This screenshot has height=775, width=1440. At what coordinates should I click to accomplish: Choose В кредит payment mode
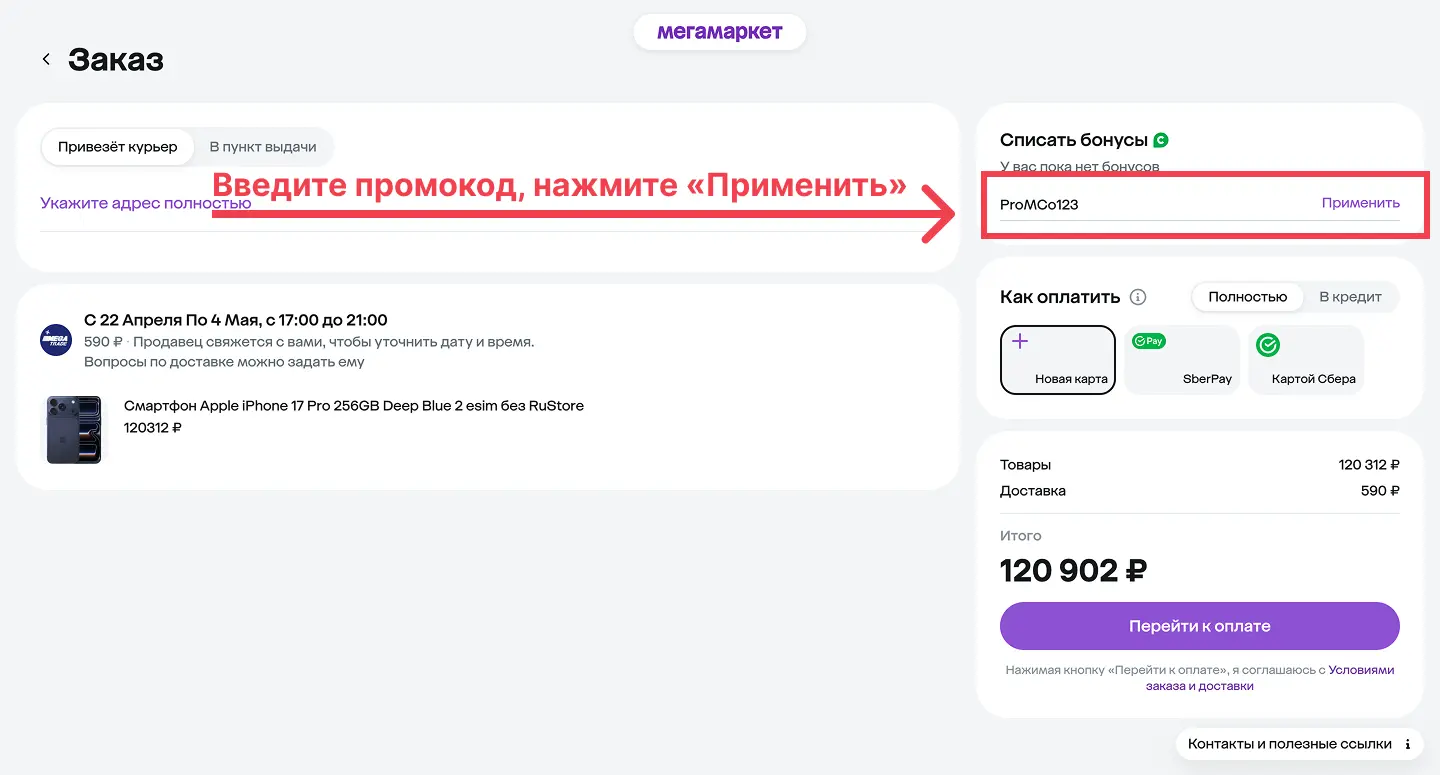[1350, 297]
